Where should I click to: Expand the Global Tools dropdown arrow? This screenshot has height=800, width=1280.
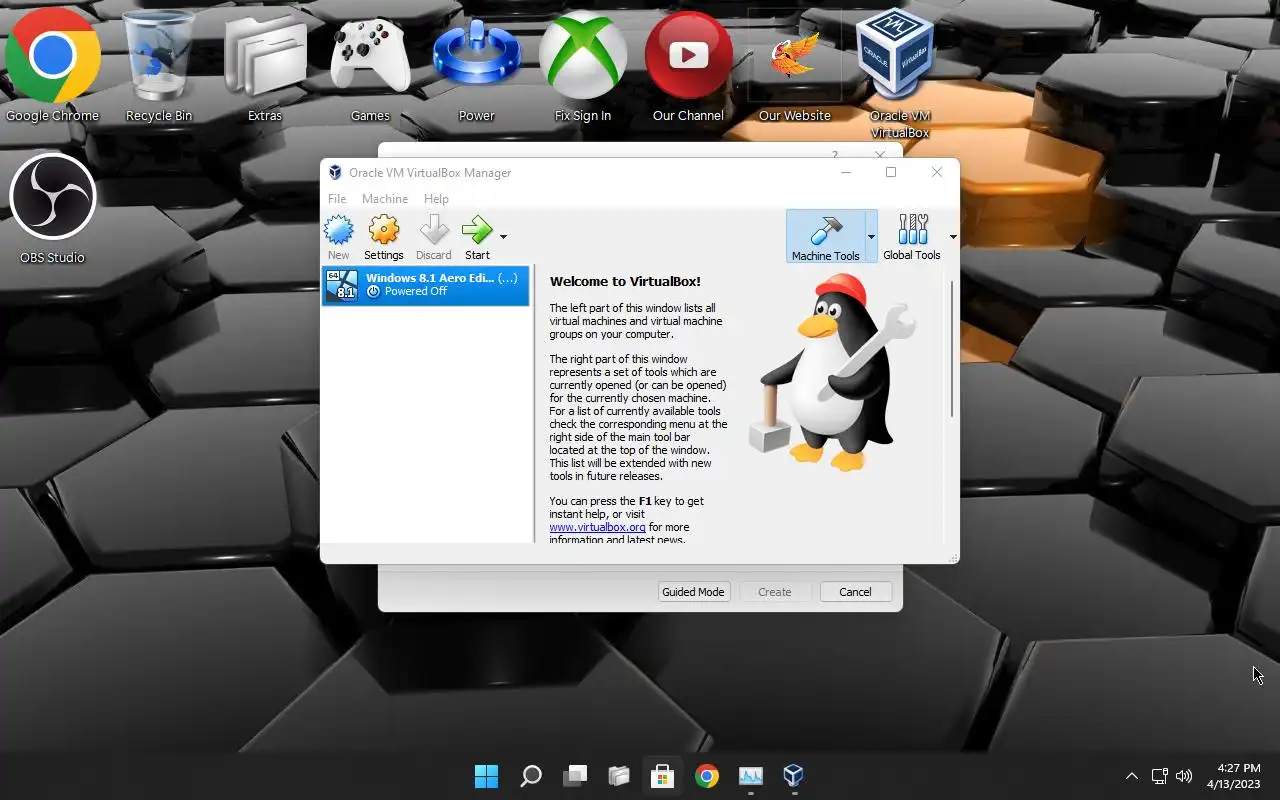pyautogui.click(x=952, y=237)
